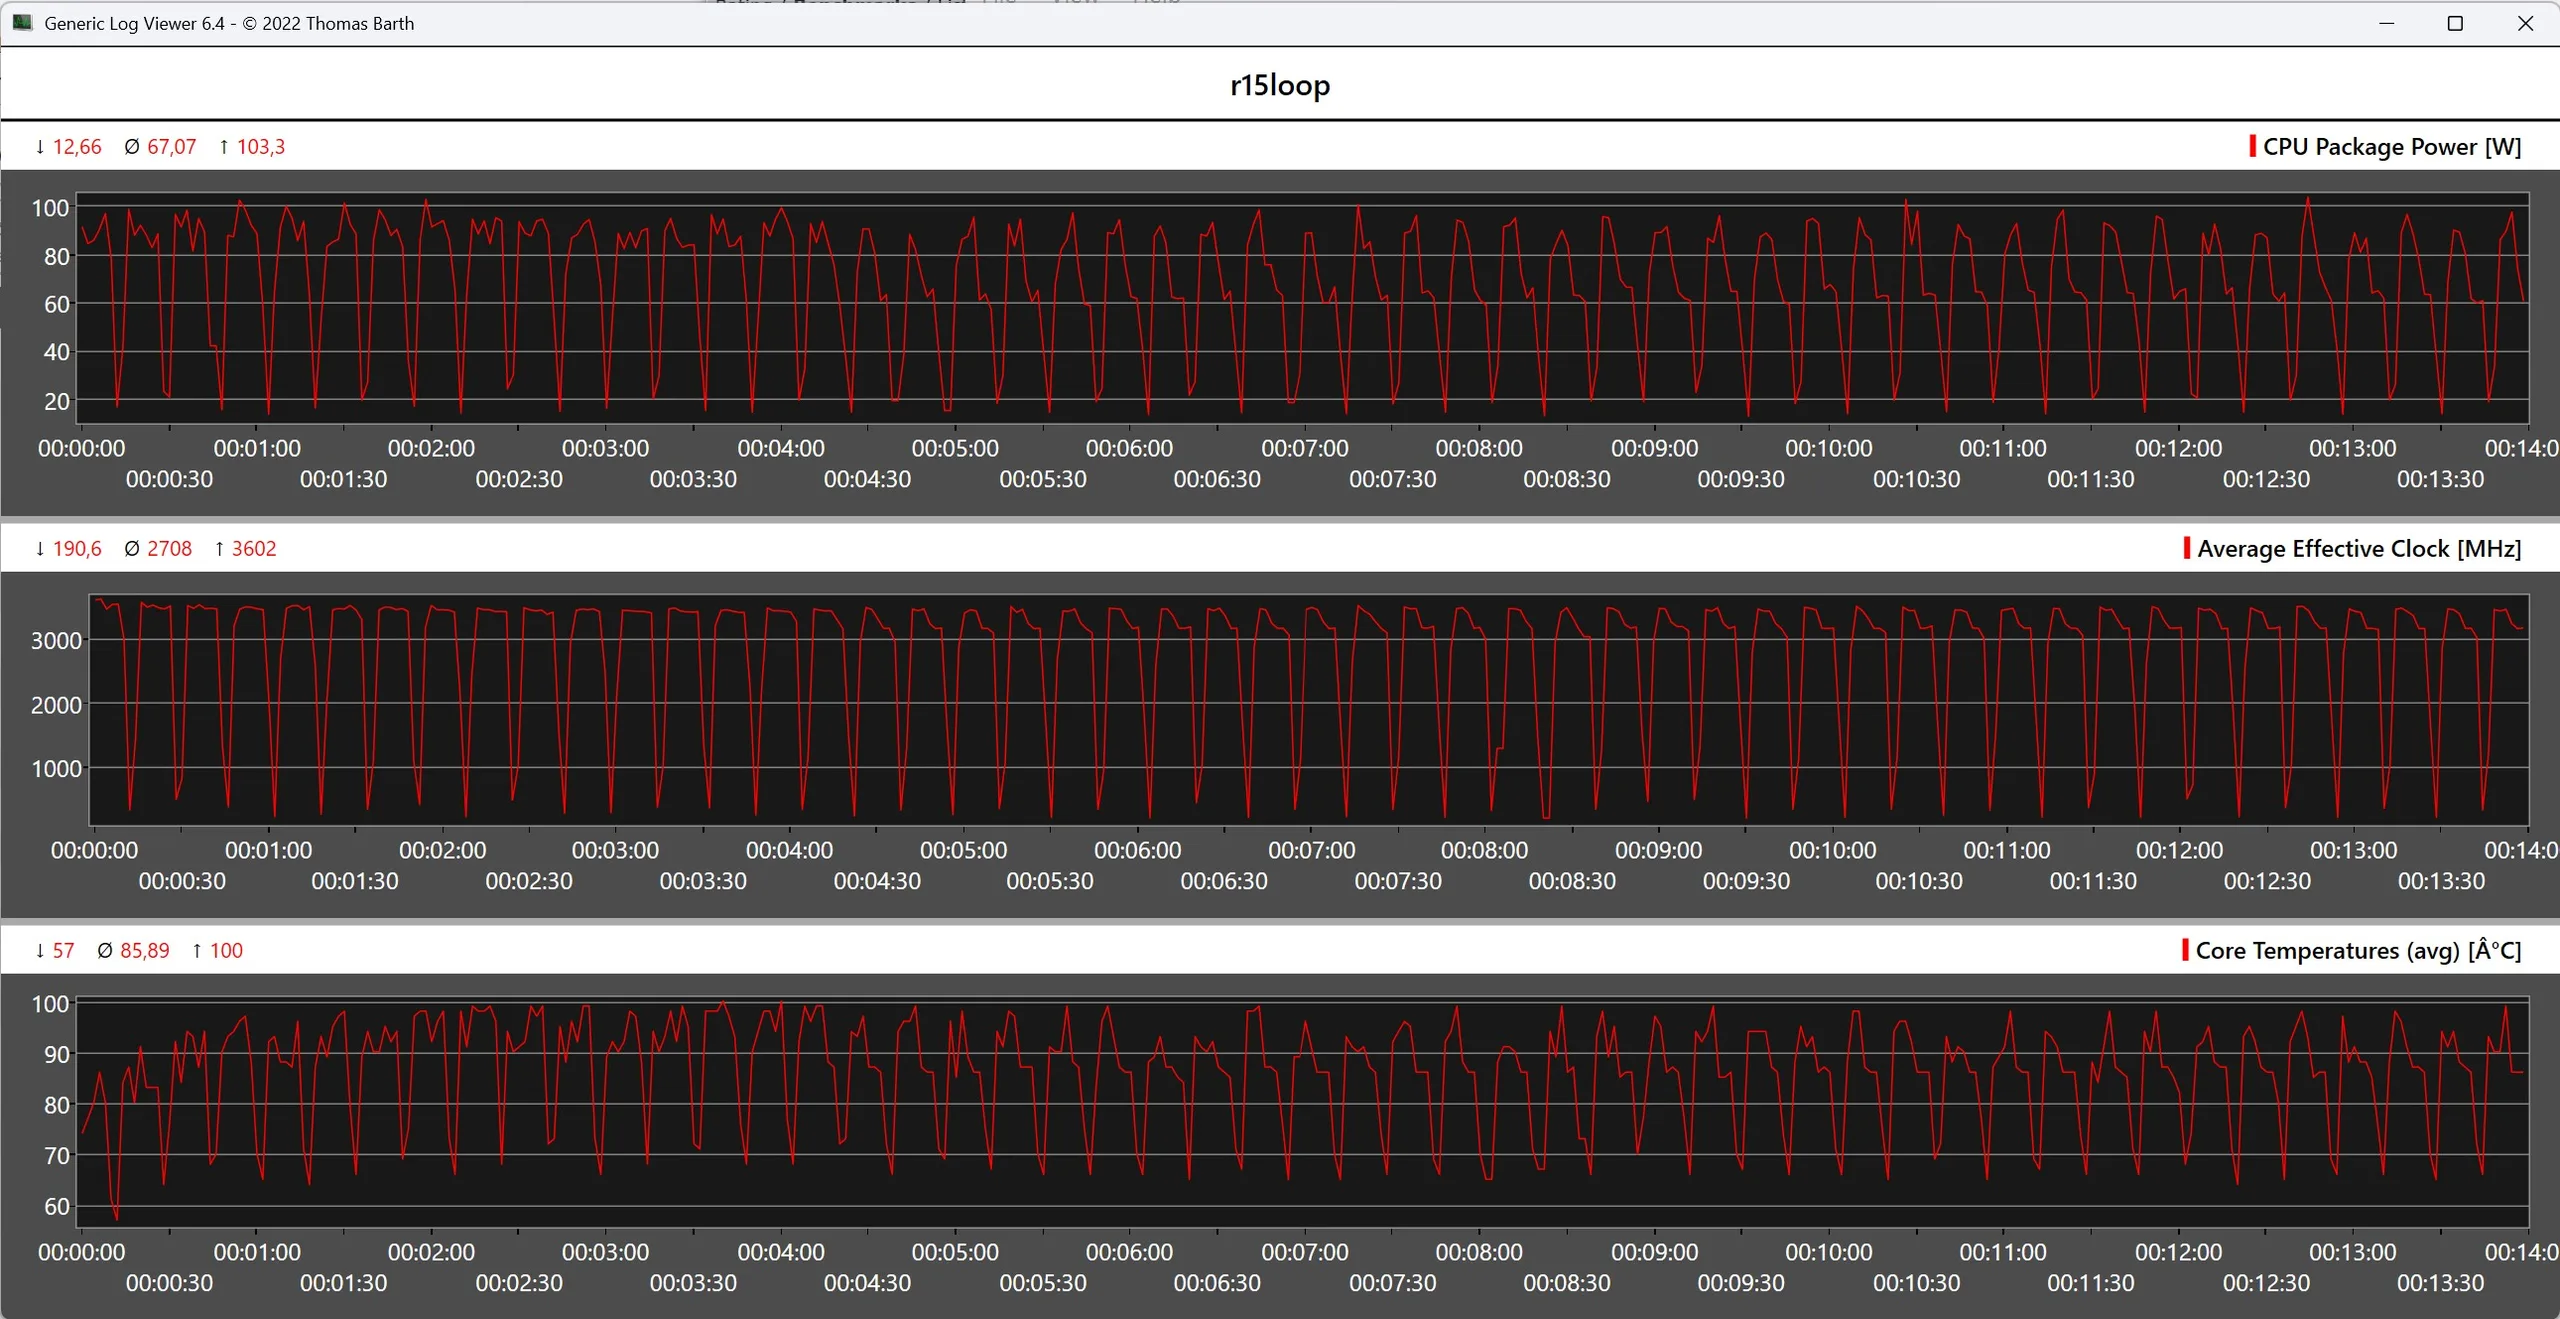Click the maximum arrow icon for CPU Package Power
Image resolution: width=2560 pixels, height=1319 pixels.
click(x=224, y=147)
